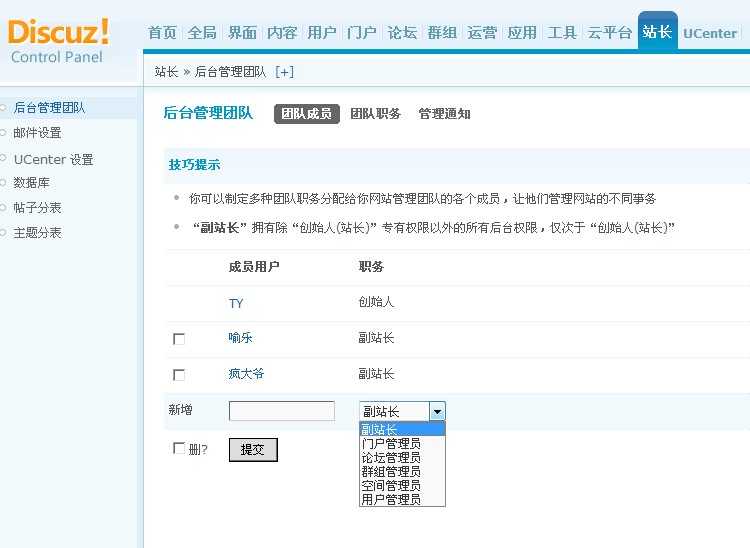Tick the checkbox for member 疯大爷
This screenshot has width=750, height=548.
[179, 375]
